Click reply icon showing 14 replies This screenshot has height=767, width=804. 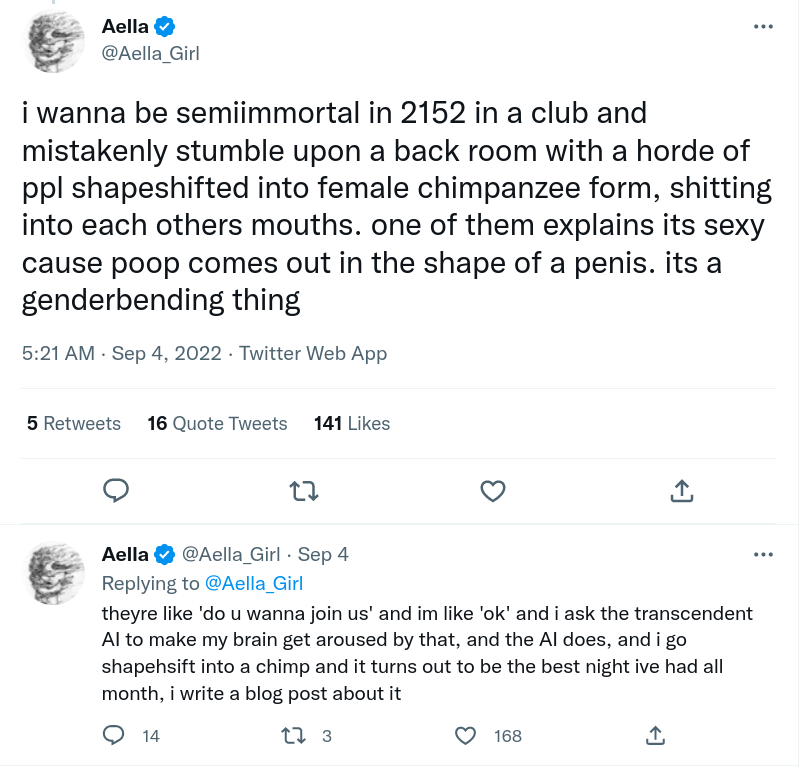[113, 735]
